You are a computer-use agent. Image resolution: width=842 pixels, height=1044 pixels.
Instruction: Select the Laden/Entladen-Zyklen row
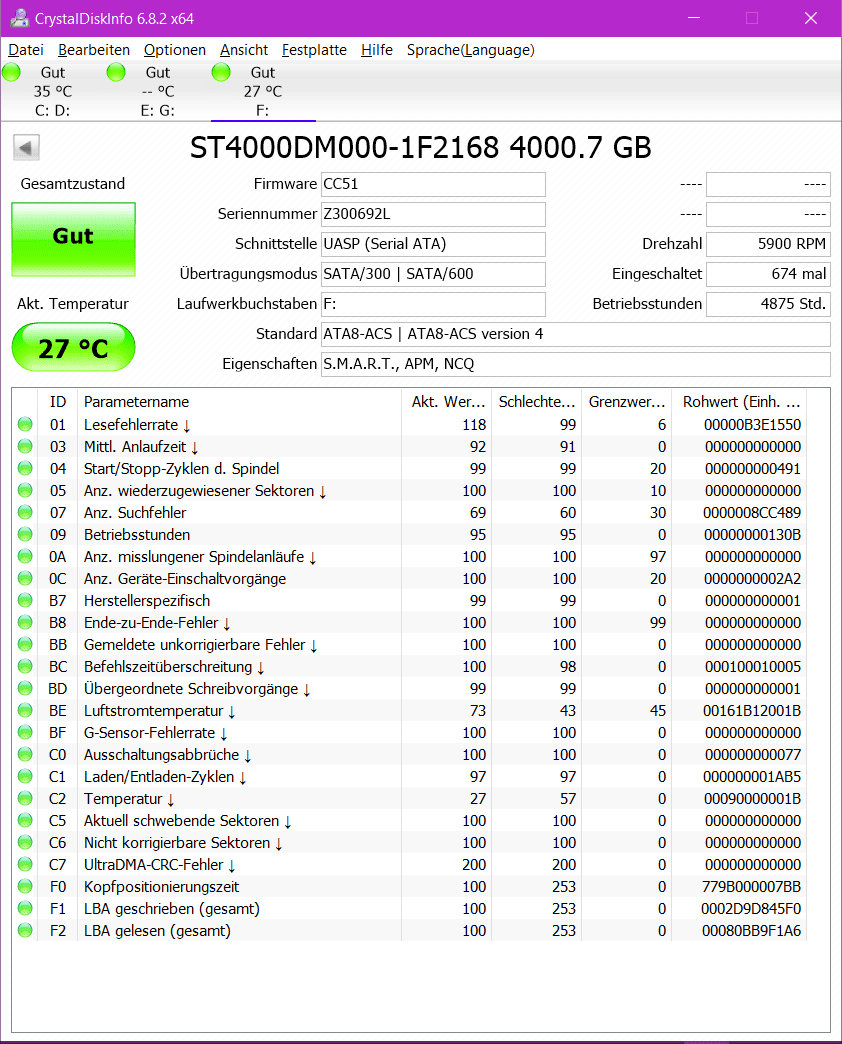409,776
